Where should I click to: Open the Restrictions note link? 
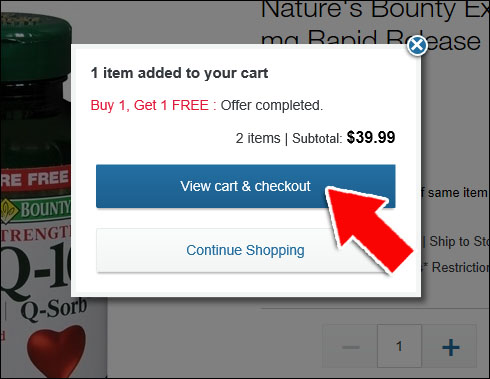pos(460,267)
